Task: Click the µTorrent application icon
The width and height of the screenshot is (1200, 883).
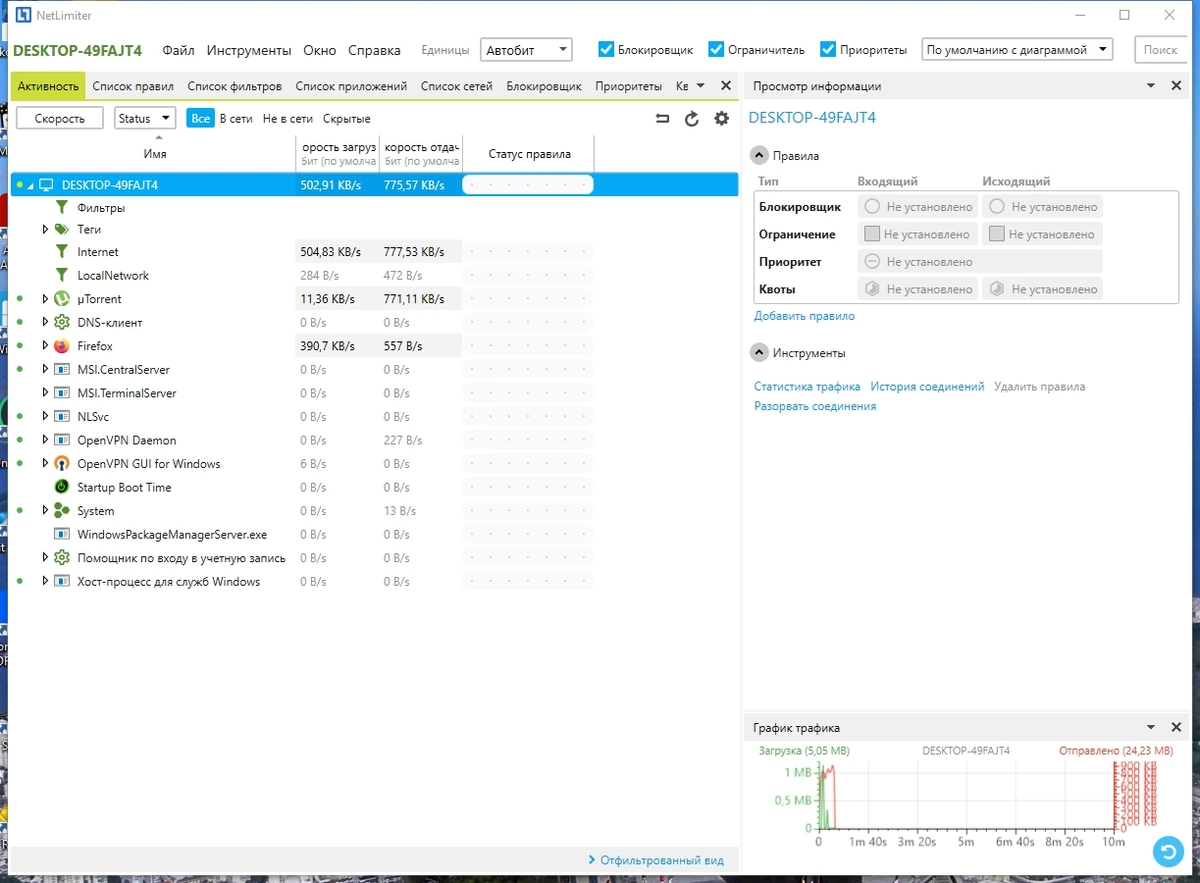Action: point(62,299)
